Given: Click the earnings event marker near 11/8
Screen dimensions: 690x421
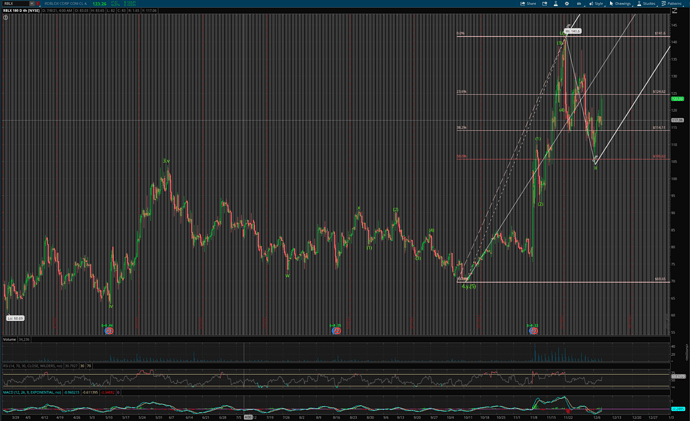Looking at the screenshot, I should [533, 330].
